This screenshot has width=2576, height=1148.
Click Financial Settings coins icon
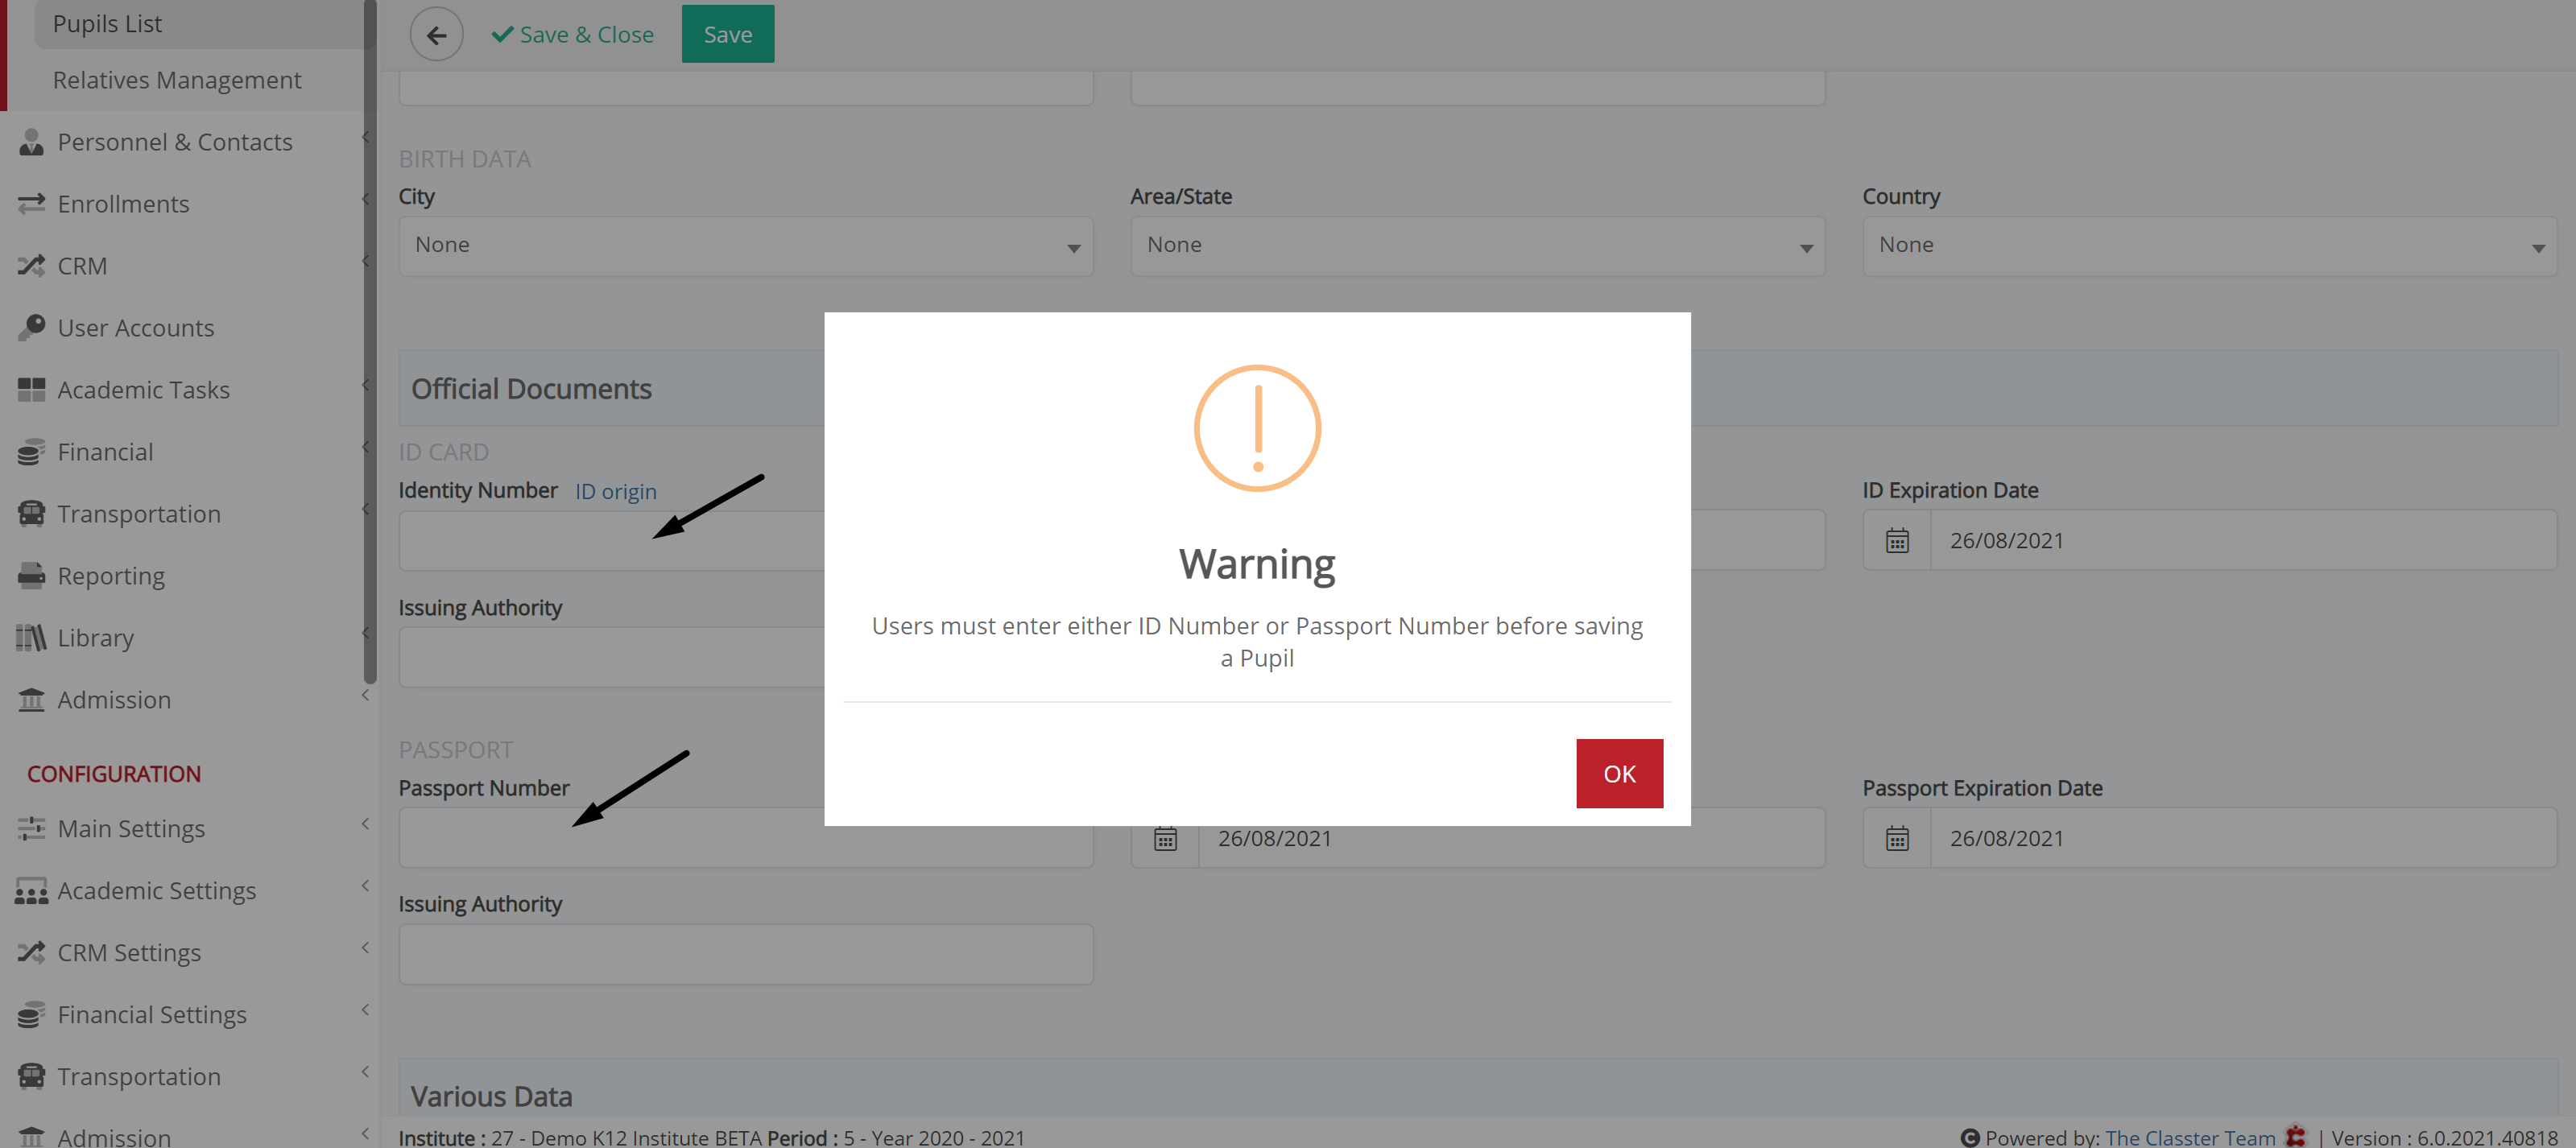pyautogui.click(x=31, y=1015)
